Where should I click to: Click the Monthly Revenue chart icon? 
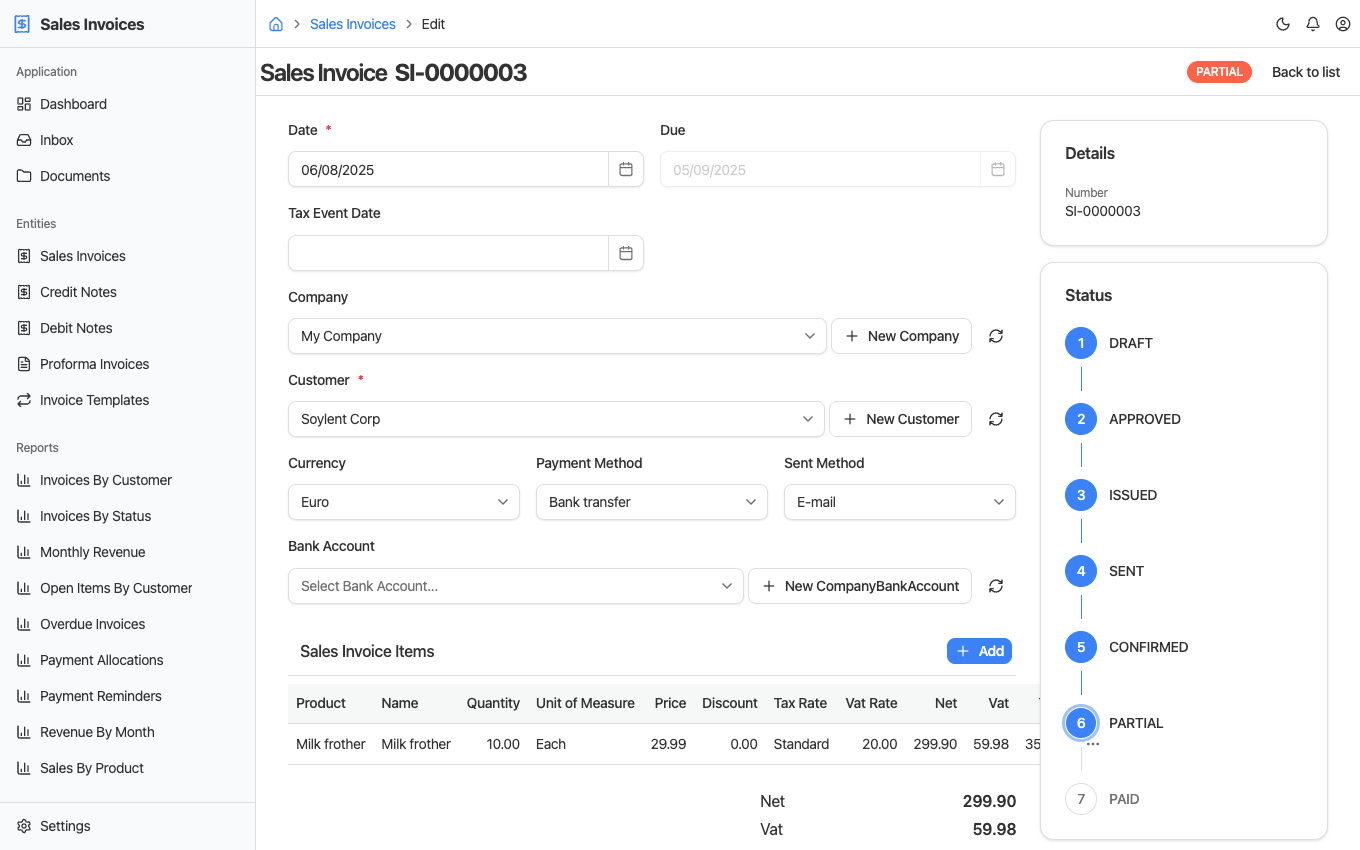pos(24,552)
